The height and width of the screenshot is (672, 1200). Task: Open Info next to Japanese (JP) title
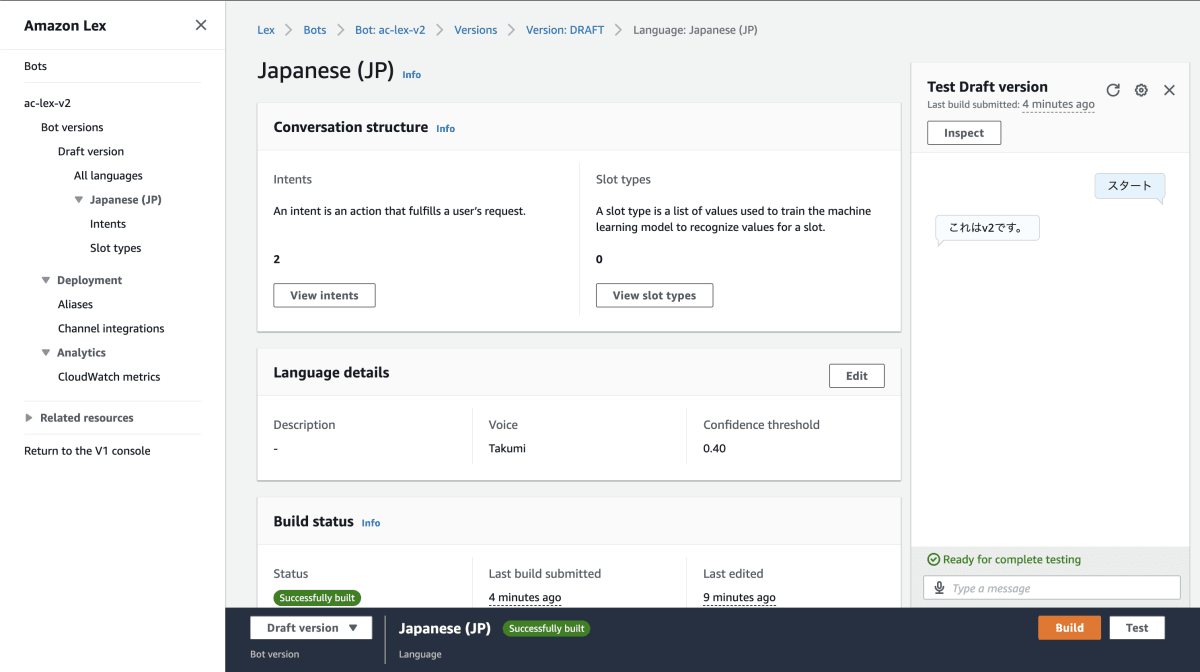tap(411, 75)
